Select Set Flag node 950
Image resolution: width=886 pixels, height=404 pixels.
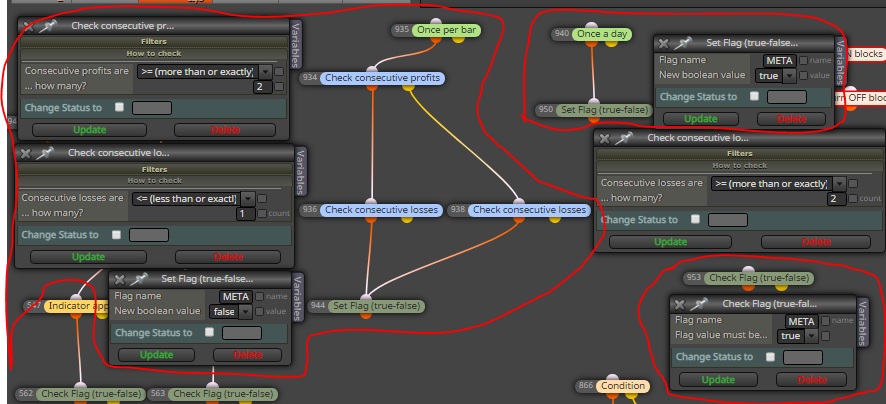603,110
